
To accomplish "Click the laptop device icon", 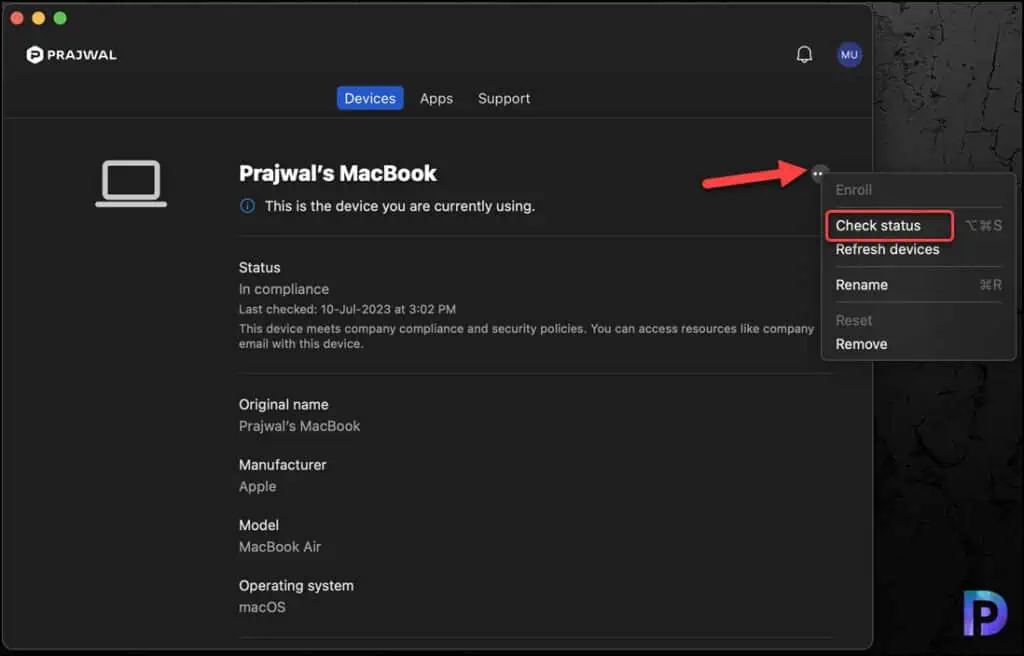I will 131,184.
